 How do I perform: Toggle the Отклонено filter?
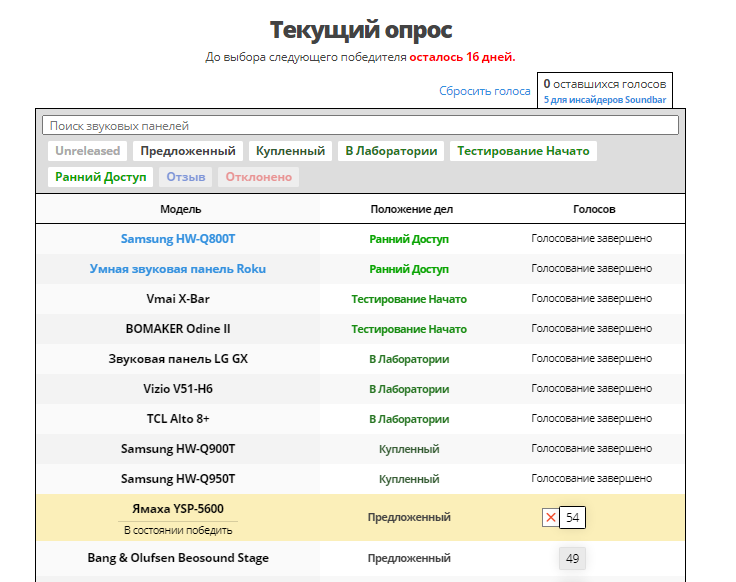coord(258,177)
